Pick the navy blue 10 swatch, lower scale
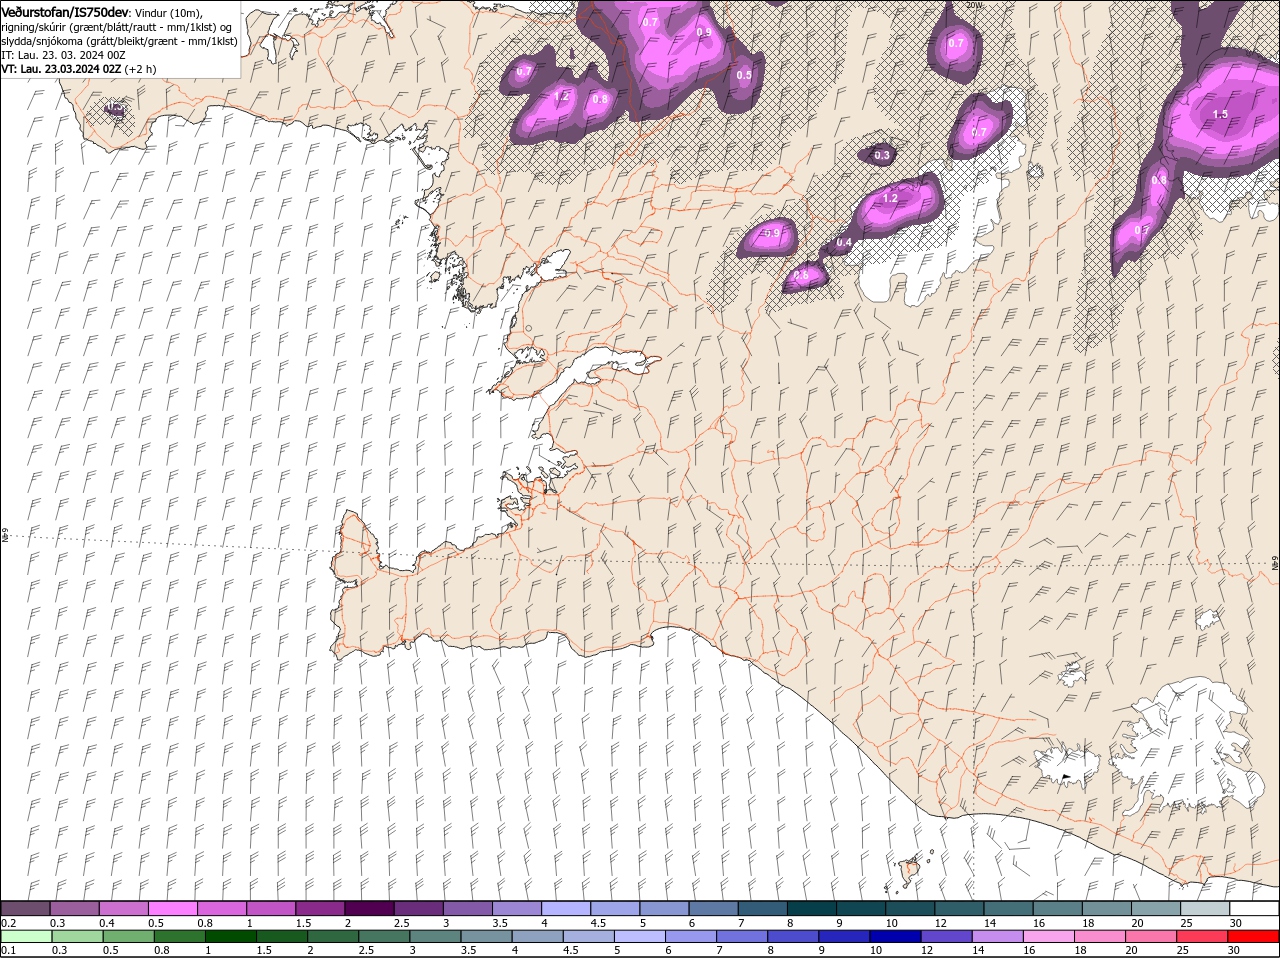The width and height of the screenshot is (1280, 958). (895, 936)
